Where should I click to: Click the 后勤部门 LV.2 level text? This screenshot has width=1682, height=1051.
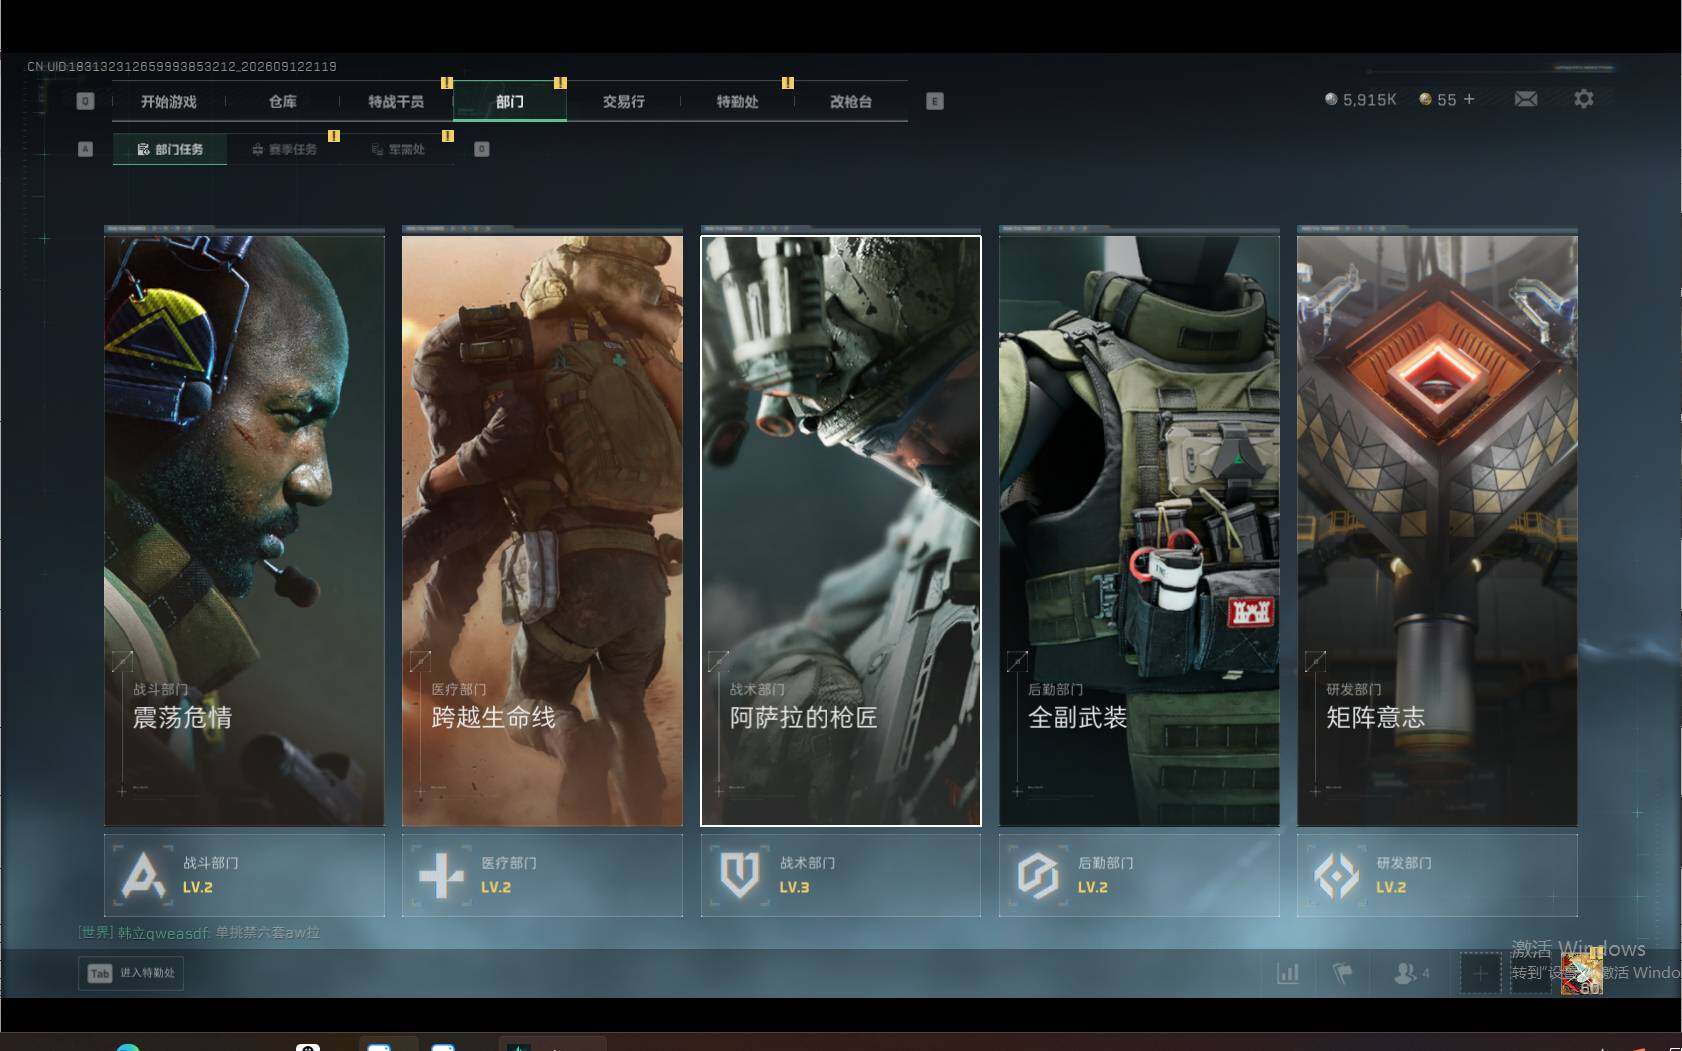[1093, 887]
